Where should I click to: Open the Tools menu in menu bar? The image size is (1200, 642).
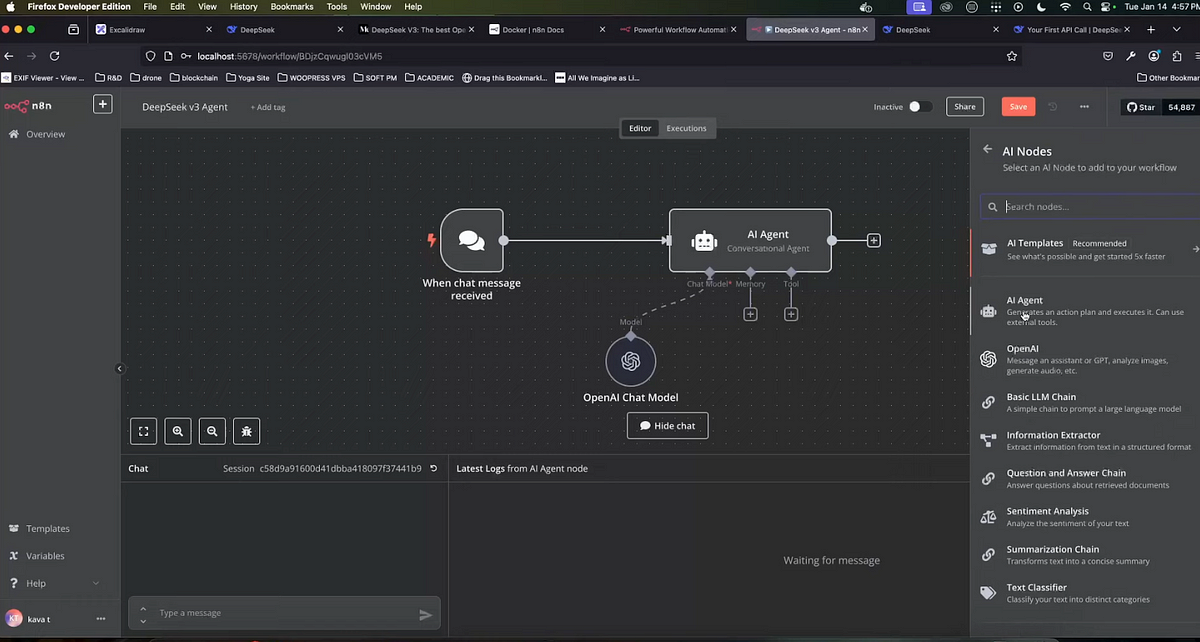337,7
